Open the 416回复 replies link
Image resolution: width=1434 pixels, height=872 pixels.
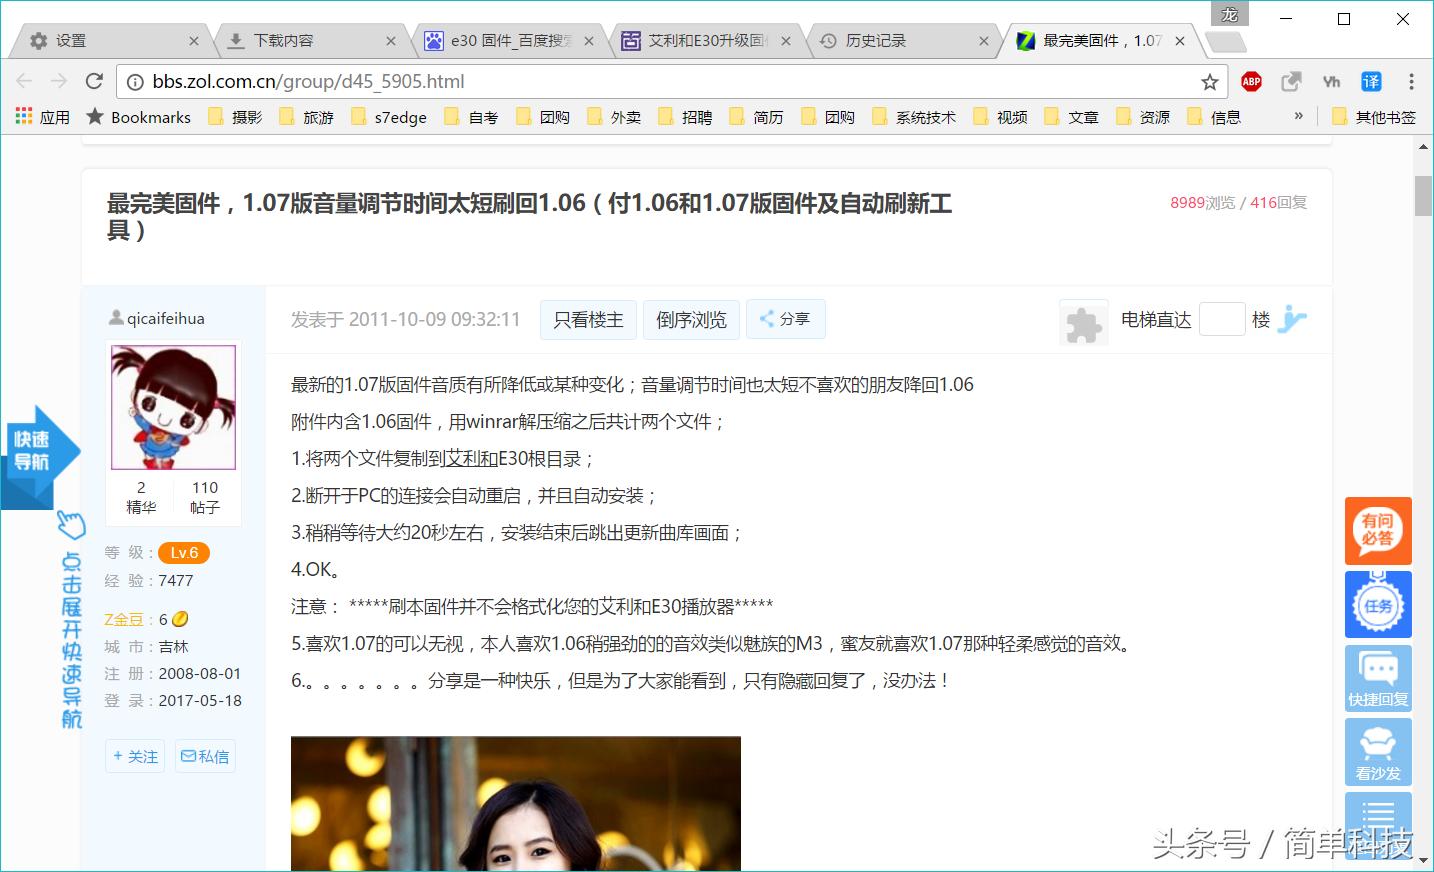[x=1276, y=202]
